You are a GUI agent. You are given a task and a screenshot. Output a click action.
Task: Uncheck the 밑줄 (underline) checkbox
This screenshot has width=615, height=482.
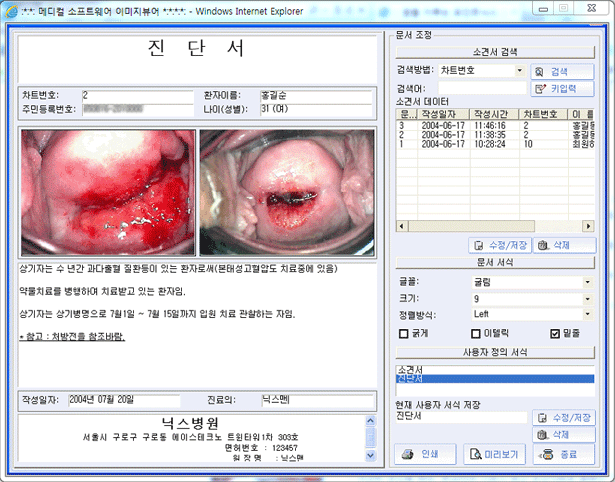pos(555,333)
